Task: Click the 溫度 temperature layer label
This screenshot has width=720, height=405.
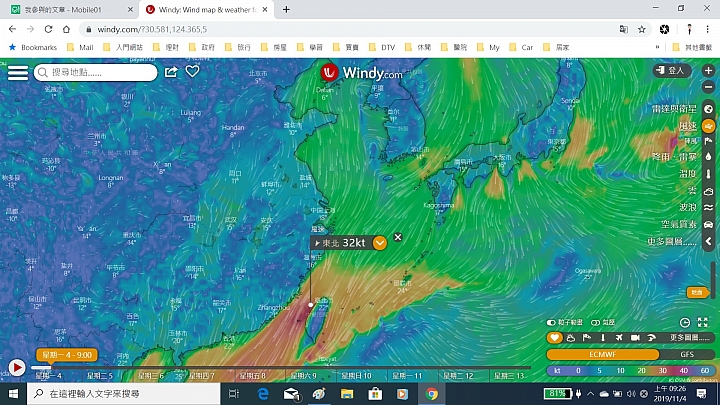Action: click(688, 174)
